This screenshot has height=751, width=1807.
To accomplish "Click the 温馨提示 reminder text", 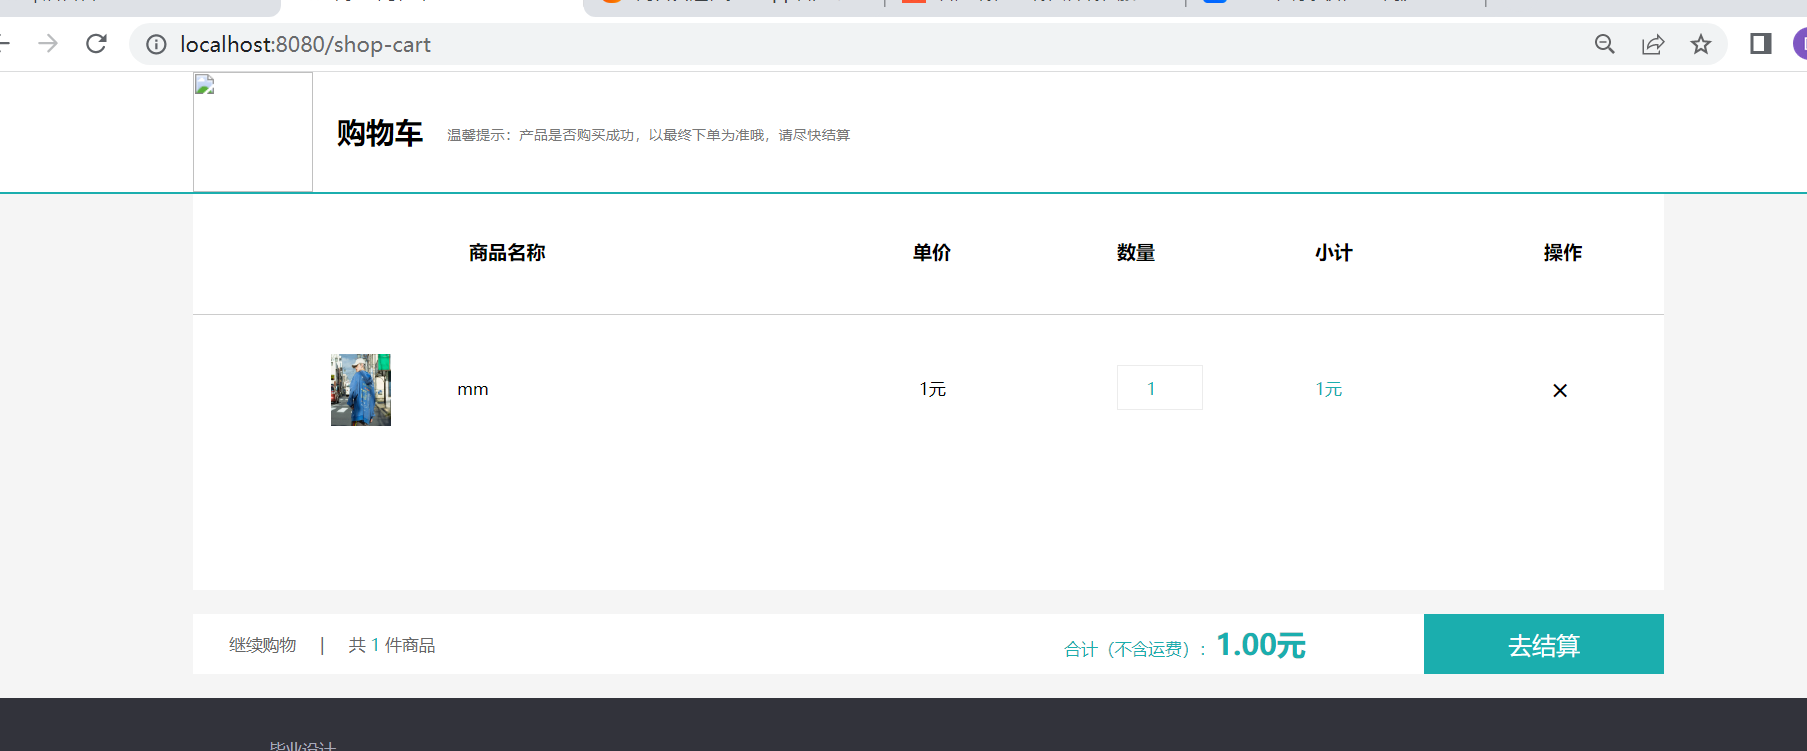I will point(649,135).
